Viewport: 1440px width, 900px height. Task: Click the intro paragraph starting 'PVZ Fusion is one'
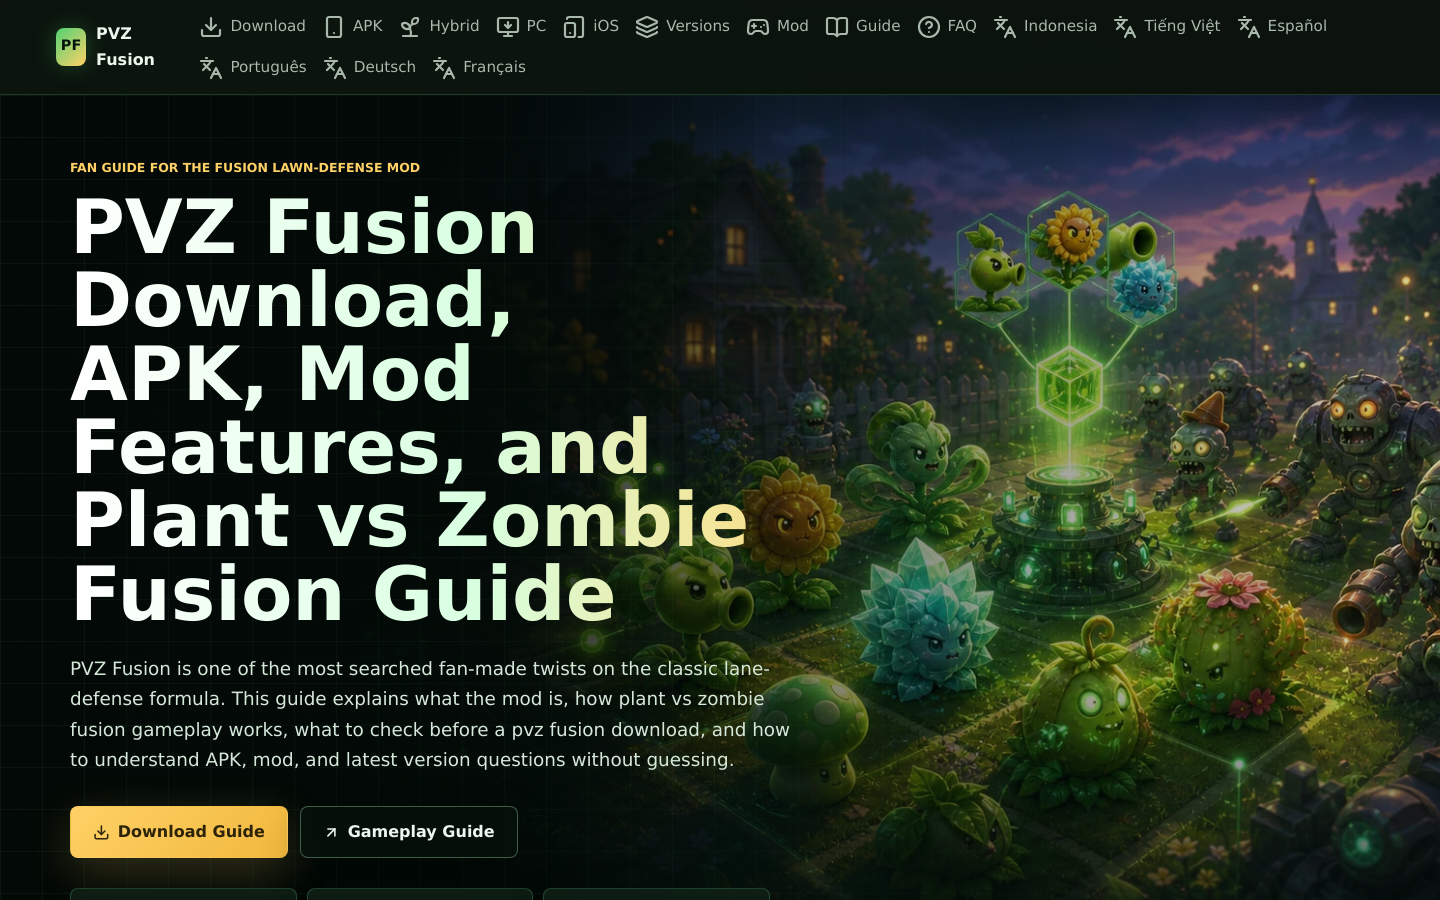point(430,714)
